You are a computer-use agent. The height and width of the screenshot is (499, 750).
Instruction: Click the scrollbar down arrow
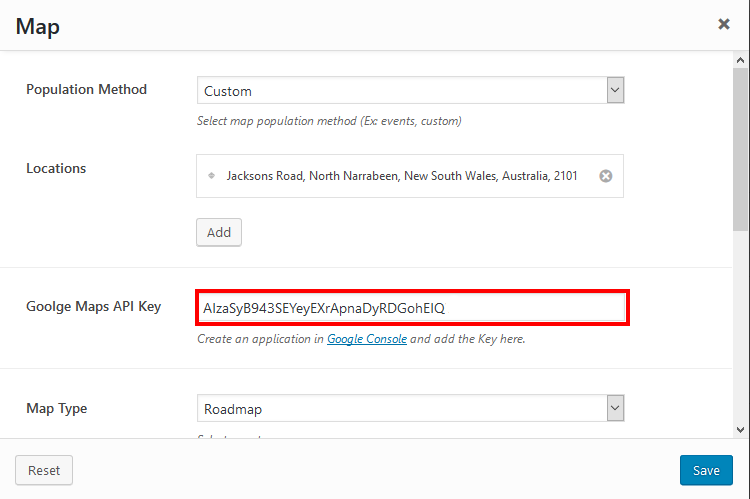pyautogui.click(x=741, y=429)
